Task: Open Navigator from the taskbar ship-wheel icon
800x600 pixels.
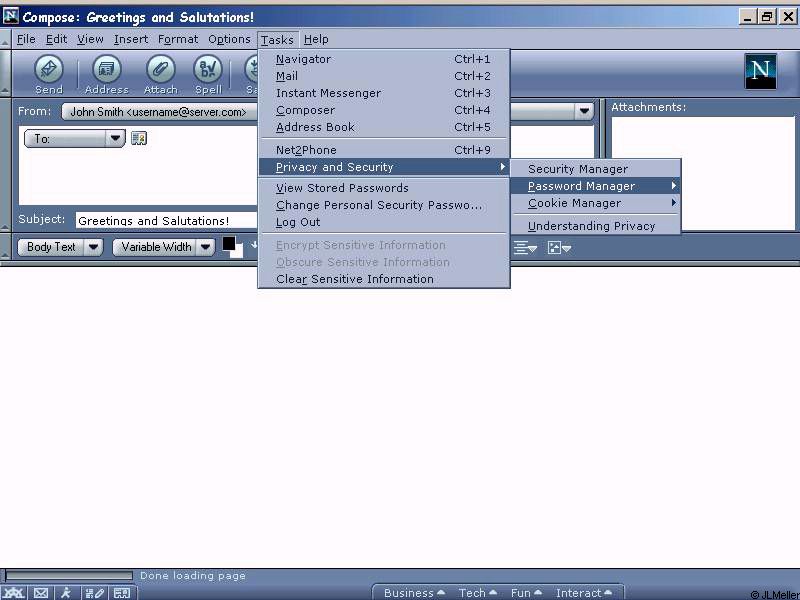Action: point(14,593)
